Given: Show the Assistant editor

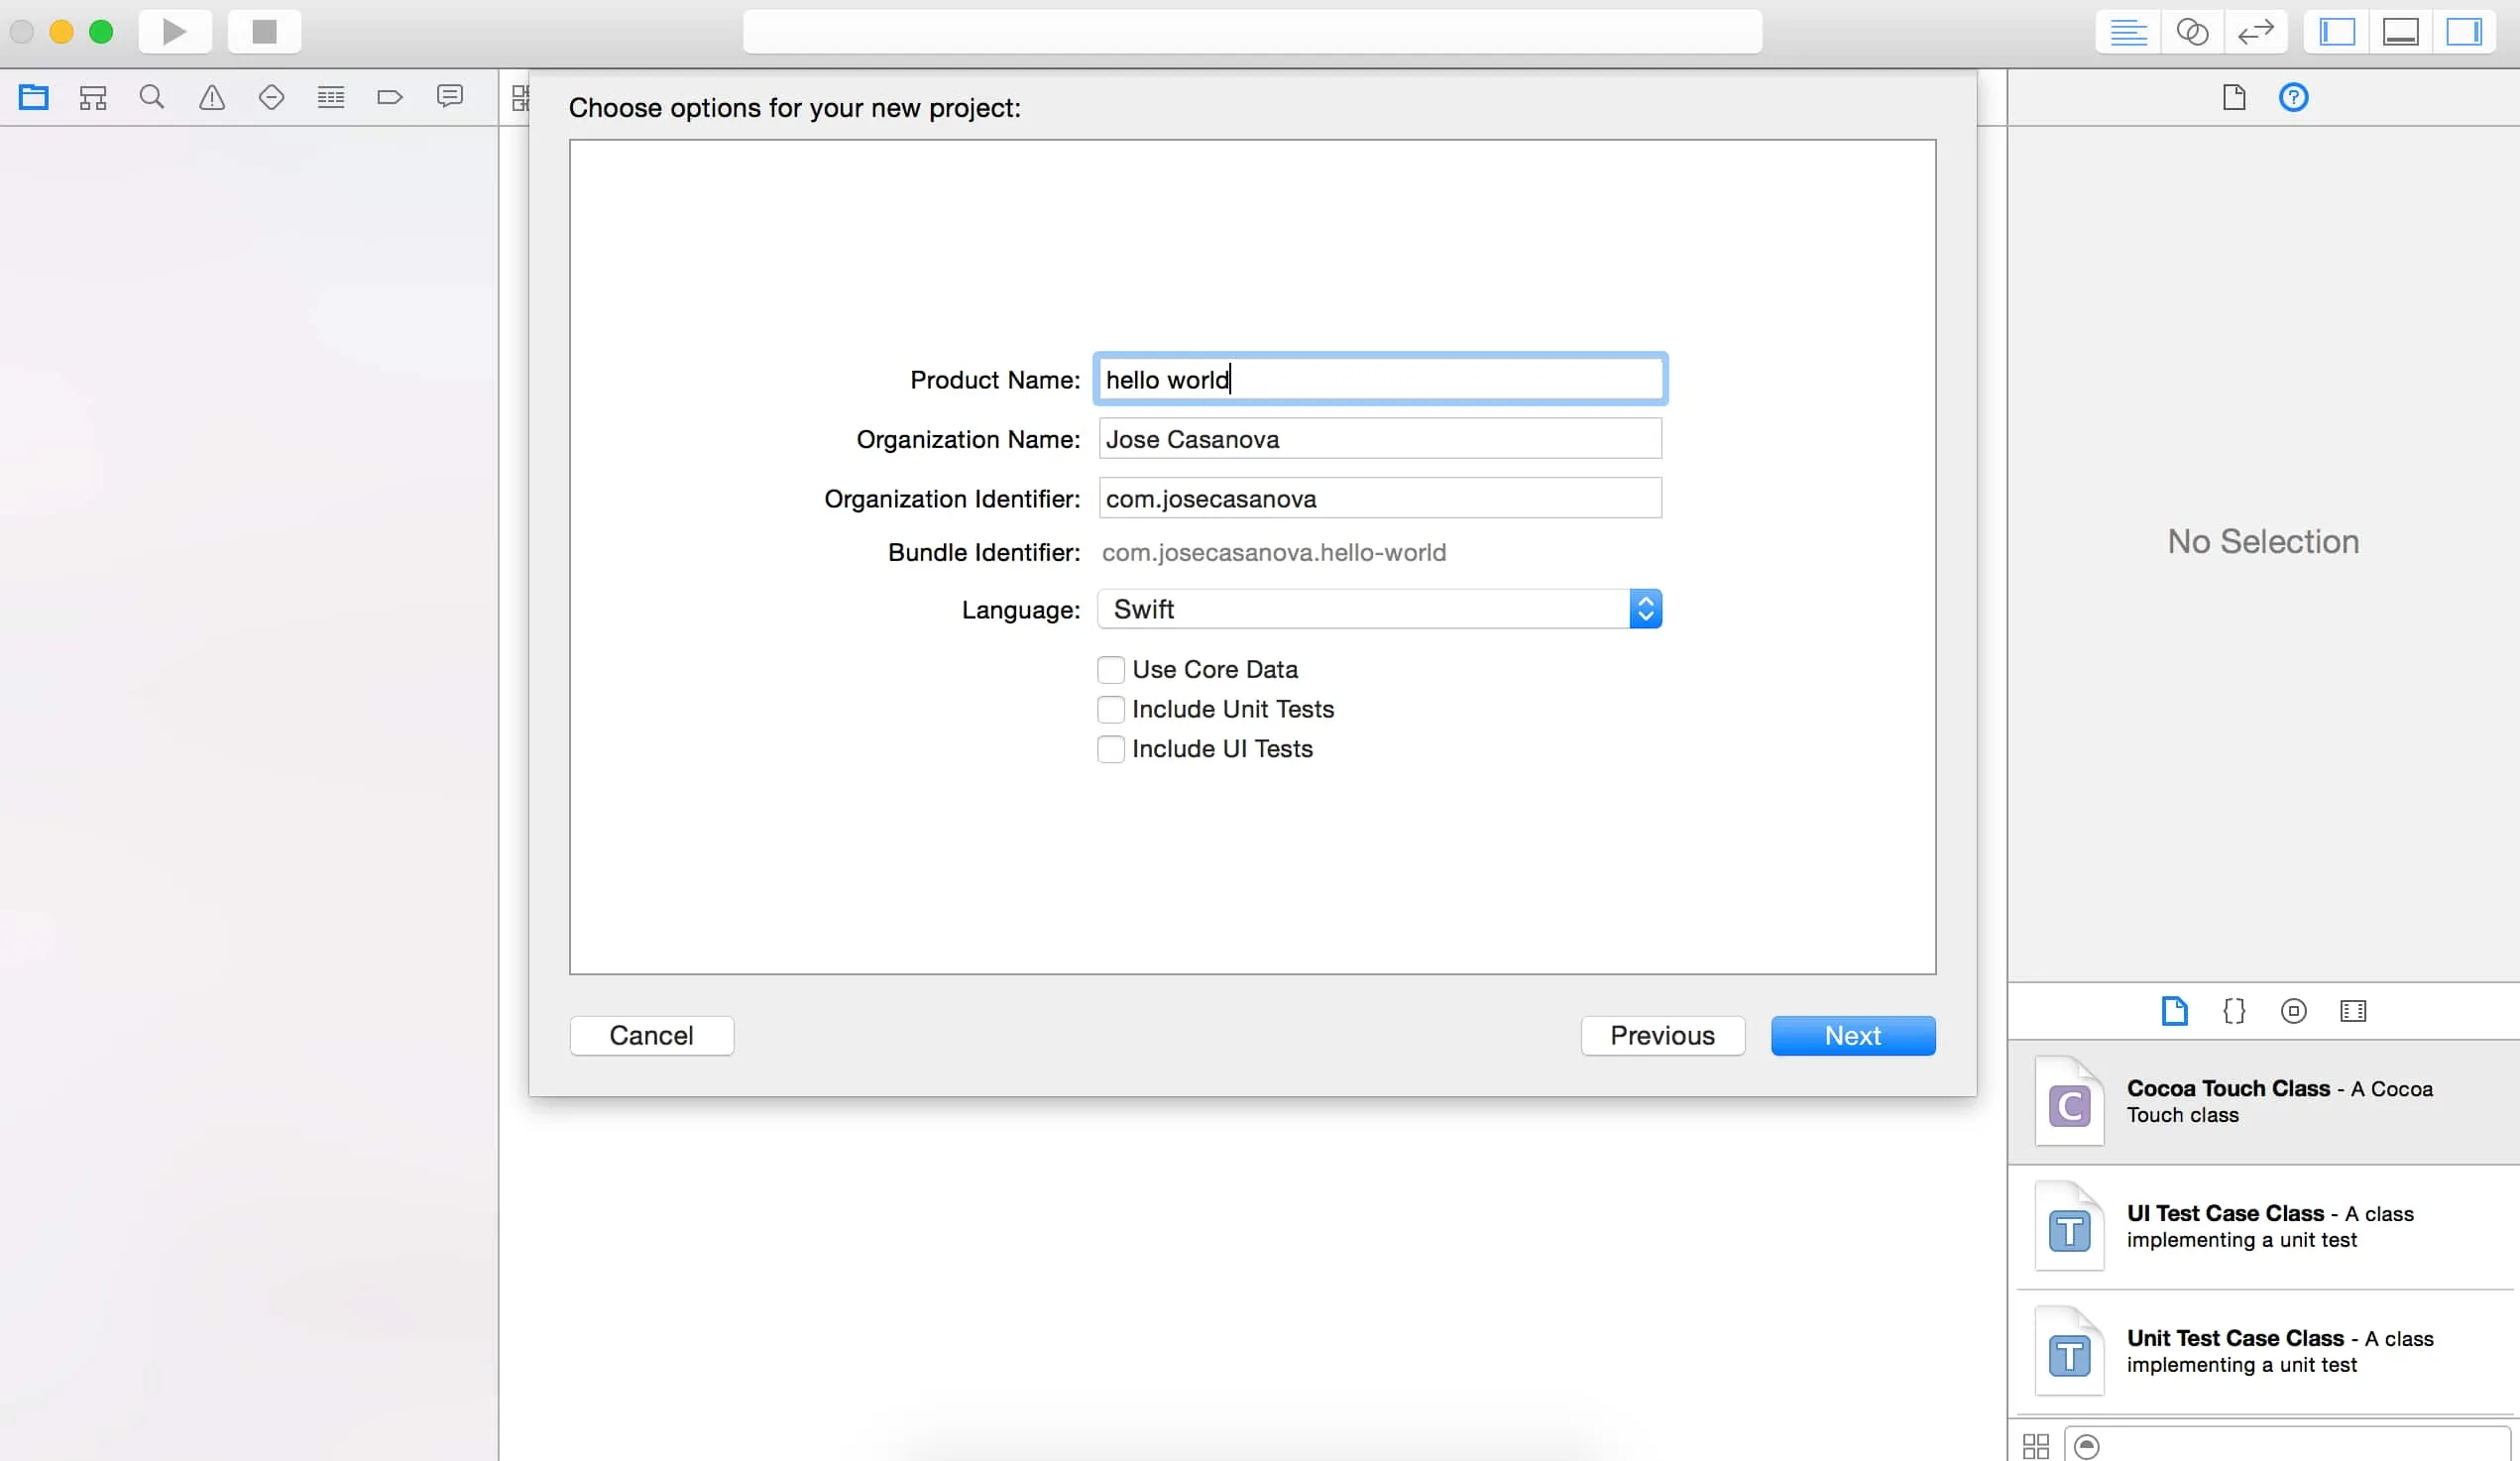Looking at the screenshot, I should click(2193, 31).
